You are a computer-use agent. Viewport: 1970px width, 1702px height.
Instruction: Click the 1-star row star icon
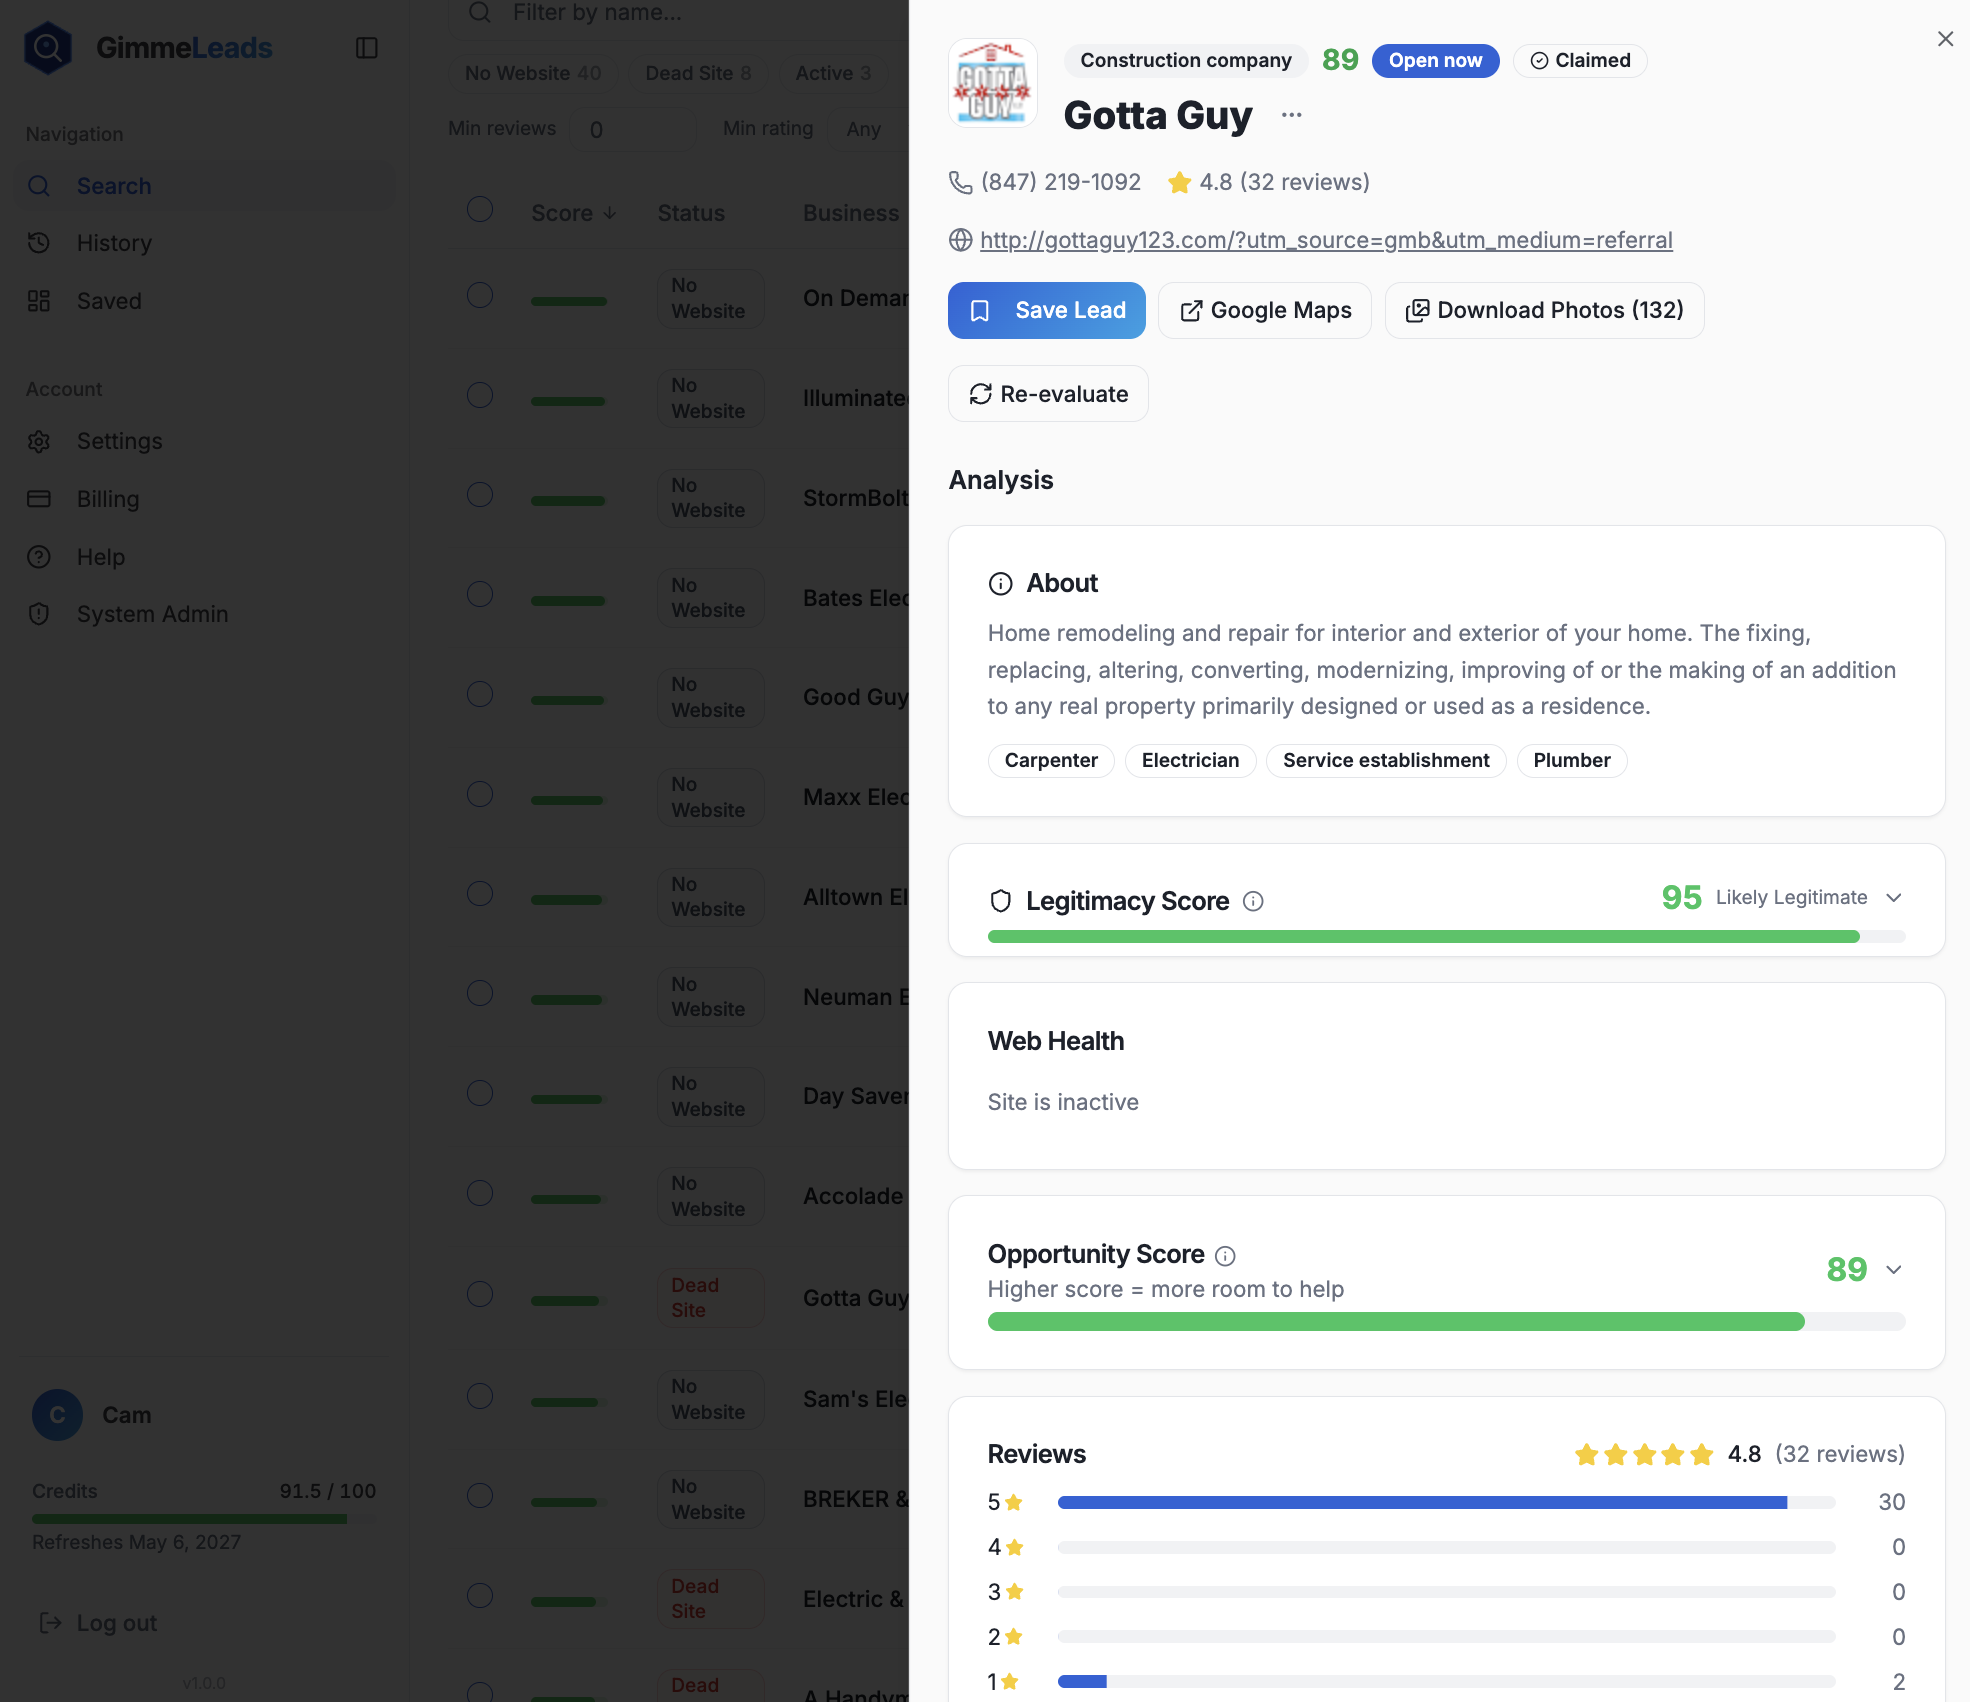1010,1682
